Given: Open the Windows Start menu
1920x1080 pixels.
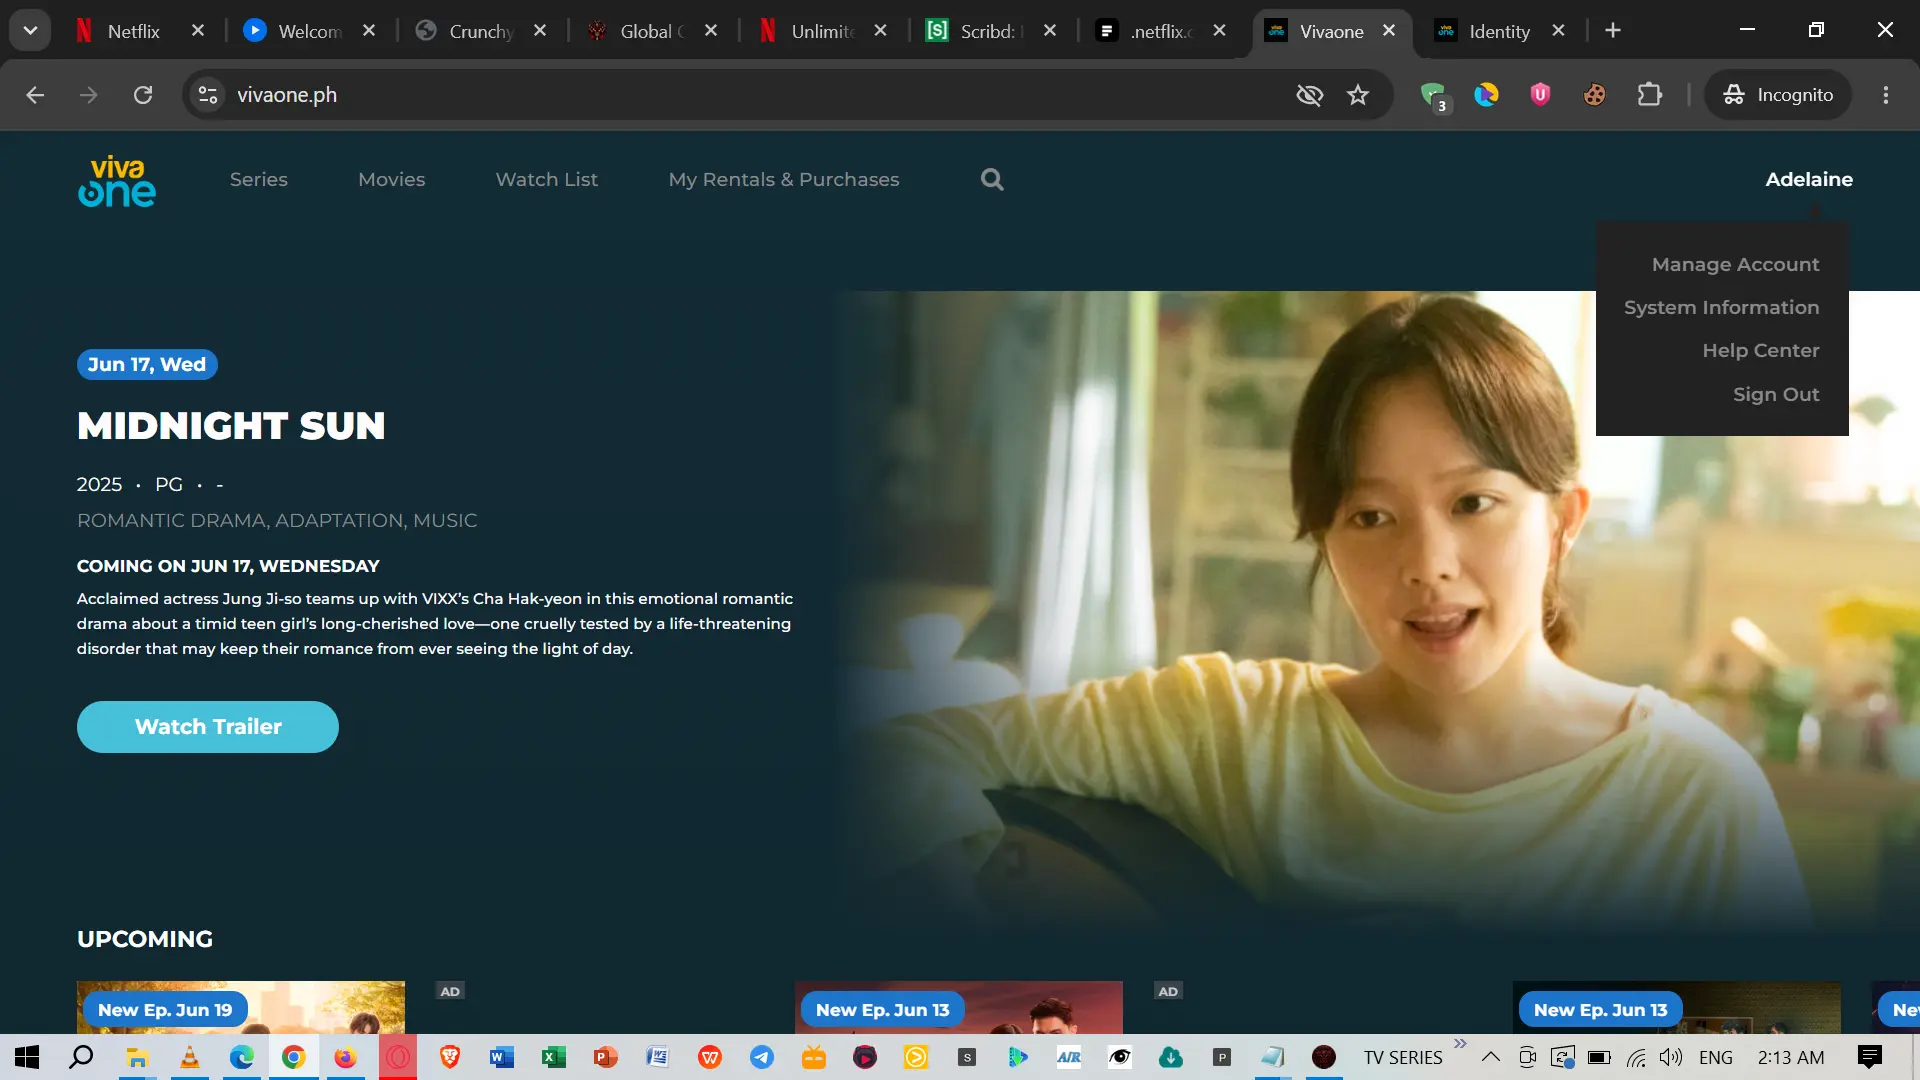Looking at the screenshot, I should tap(27, 1057).
